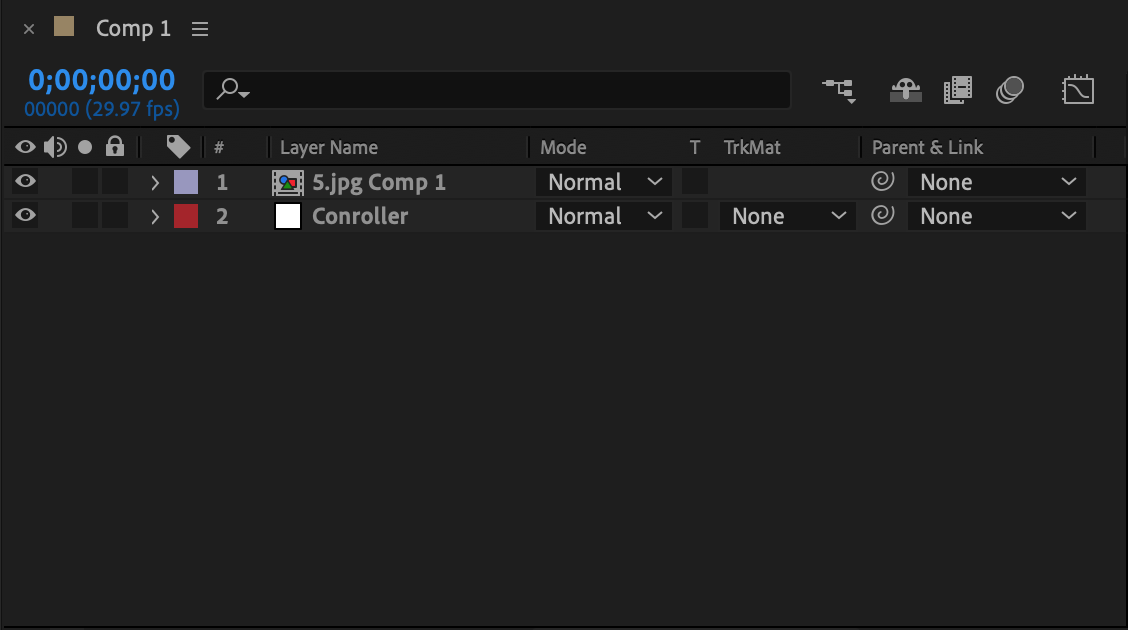The image size is (1128, 630).
Task: Hide the Conroller layer
Action: pos(25,215)
